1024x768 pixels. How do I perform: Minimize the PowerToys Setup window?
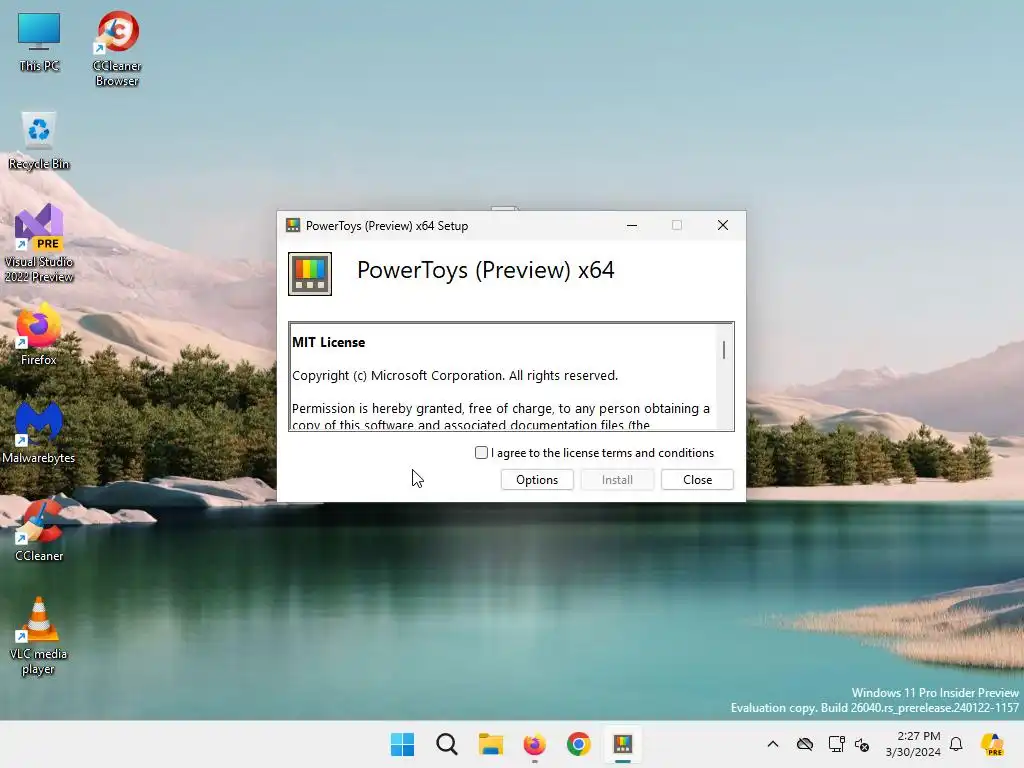point(632,225)
